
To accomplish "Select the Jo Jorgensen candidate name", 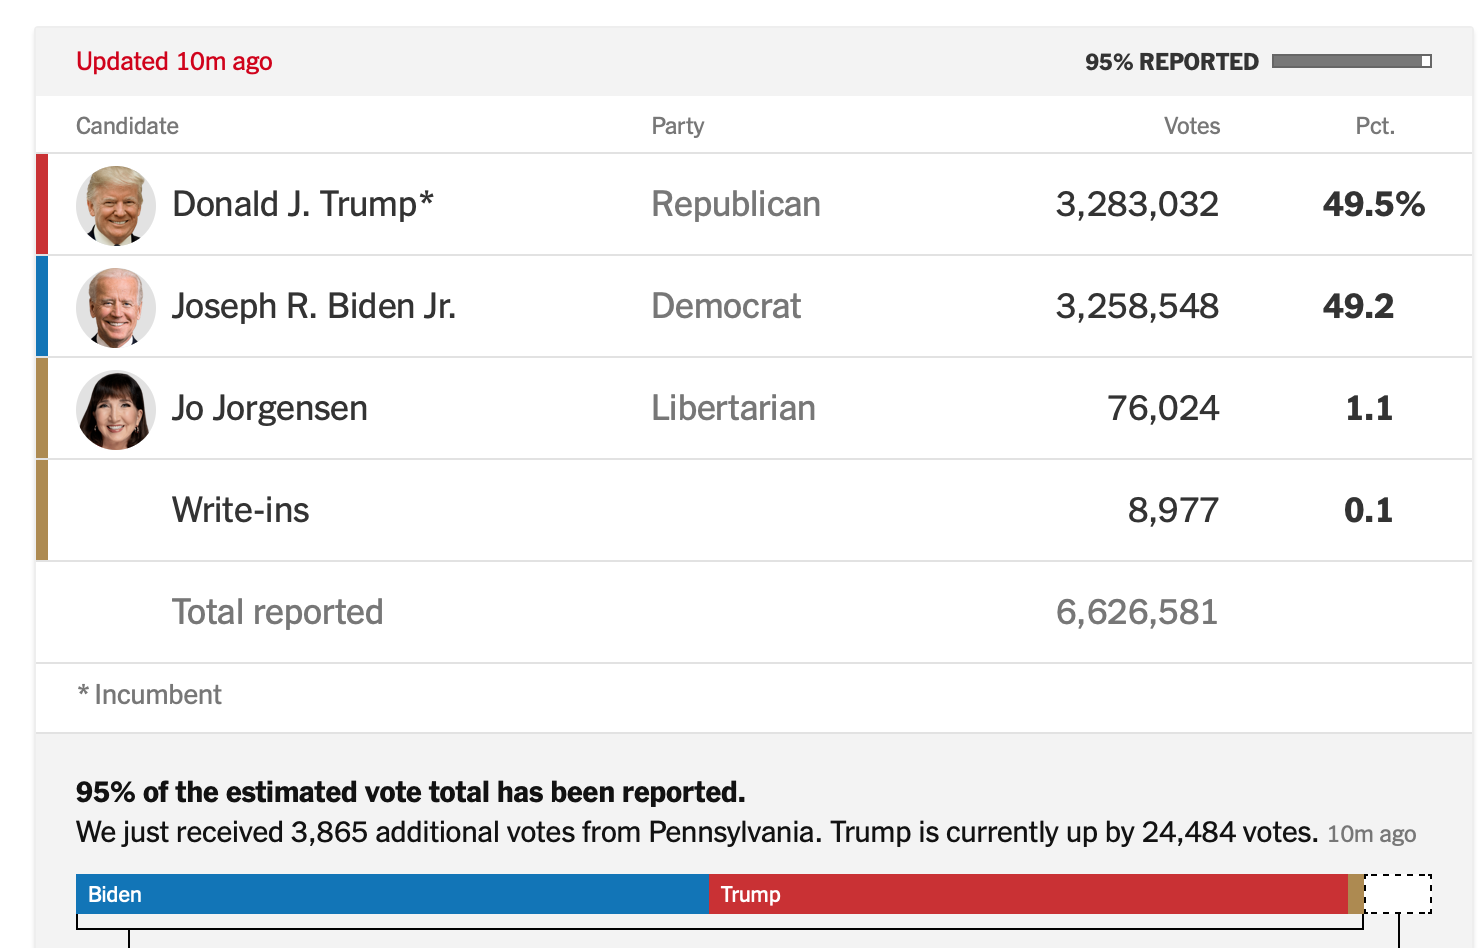I will tap(270, 408).
